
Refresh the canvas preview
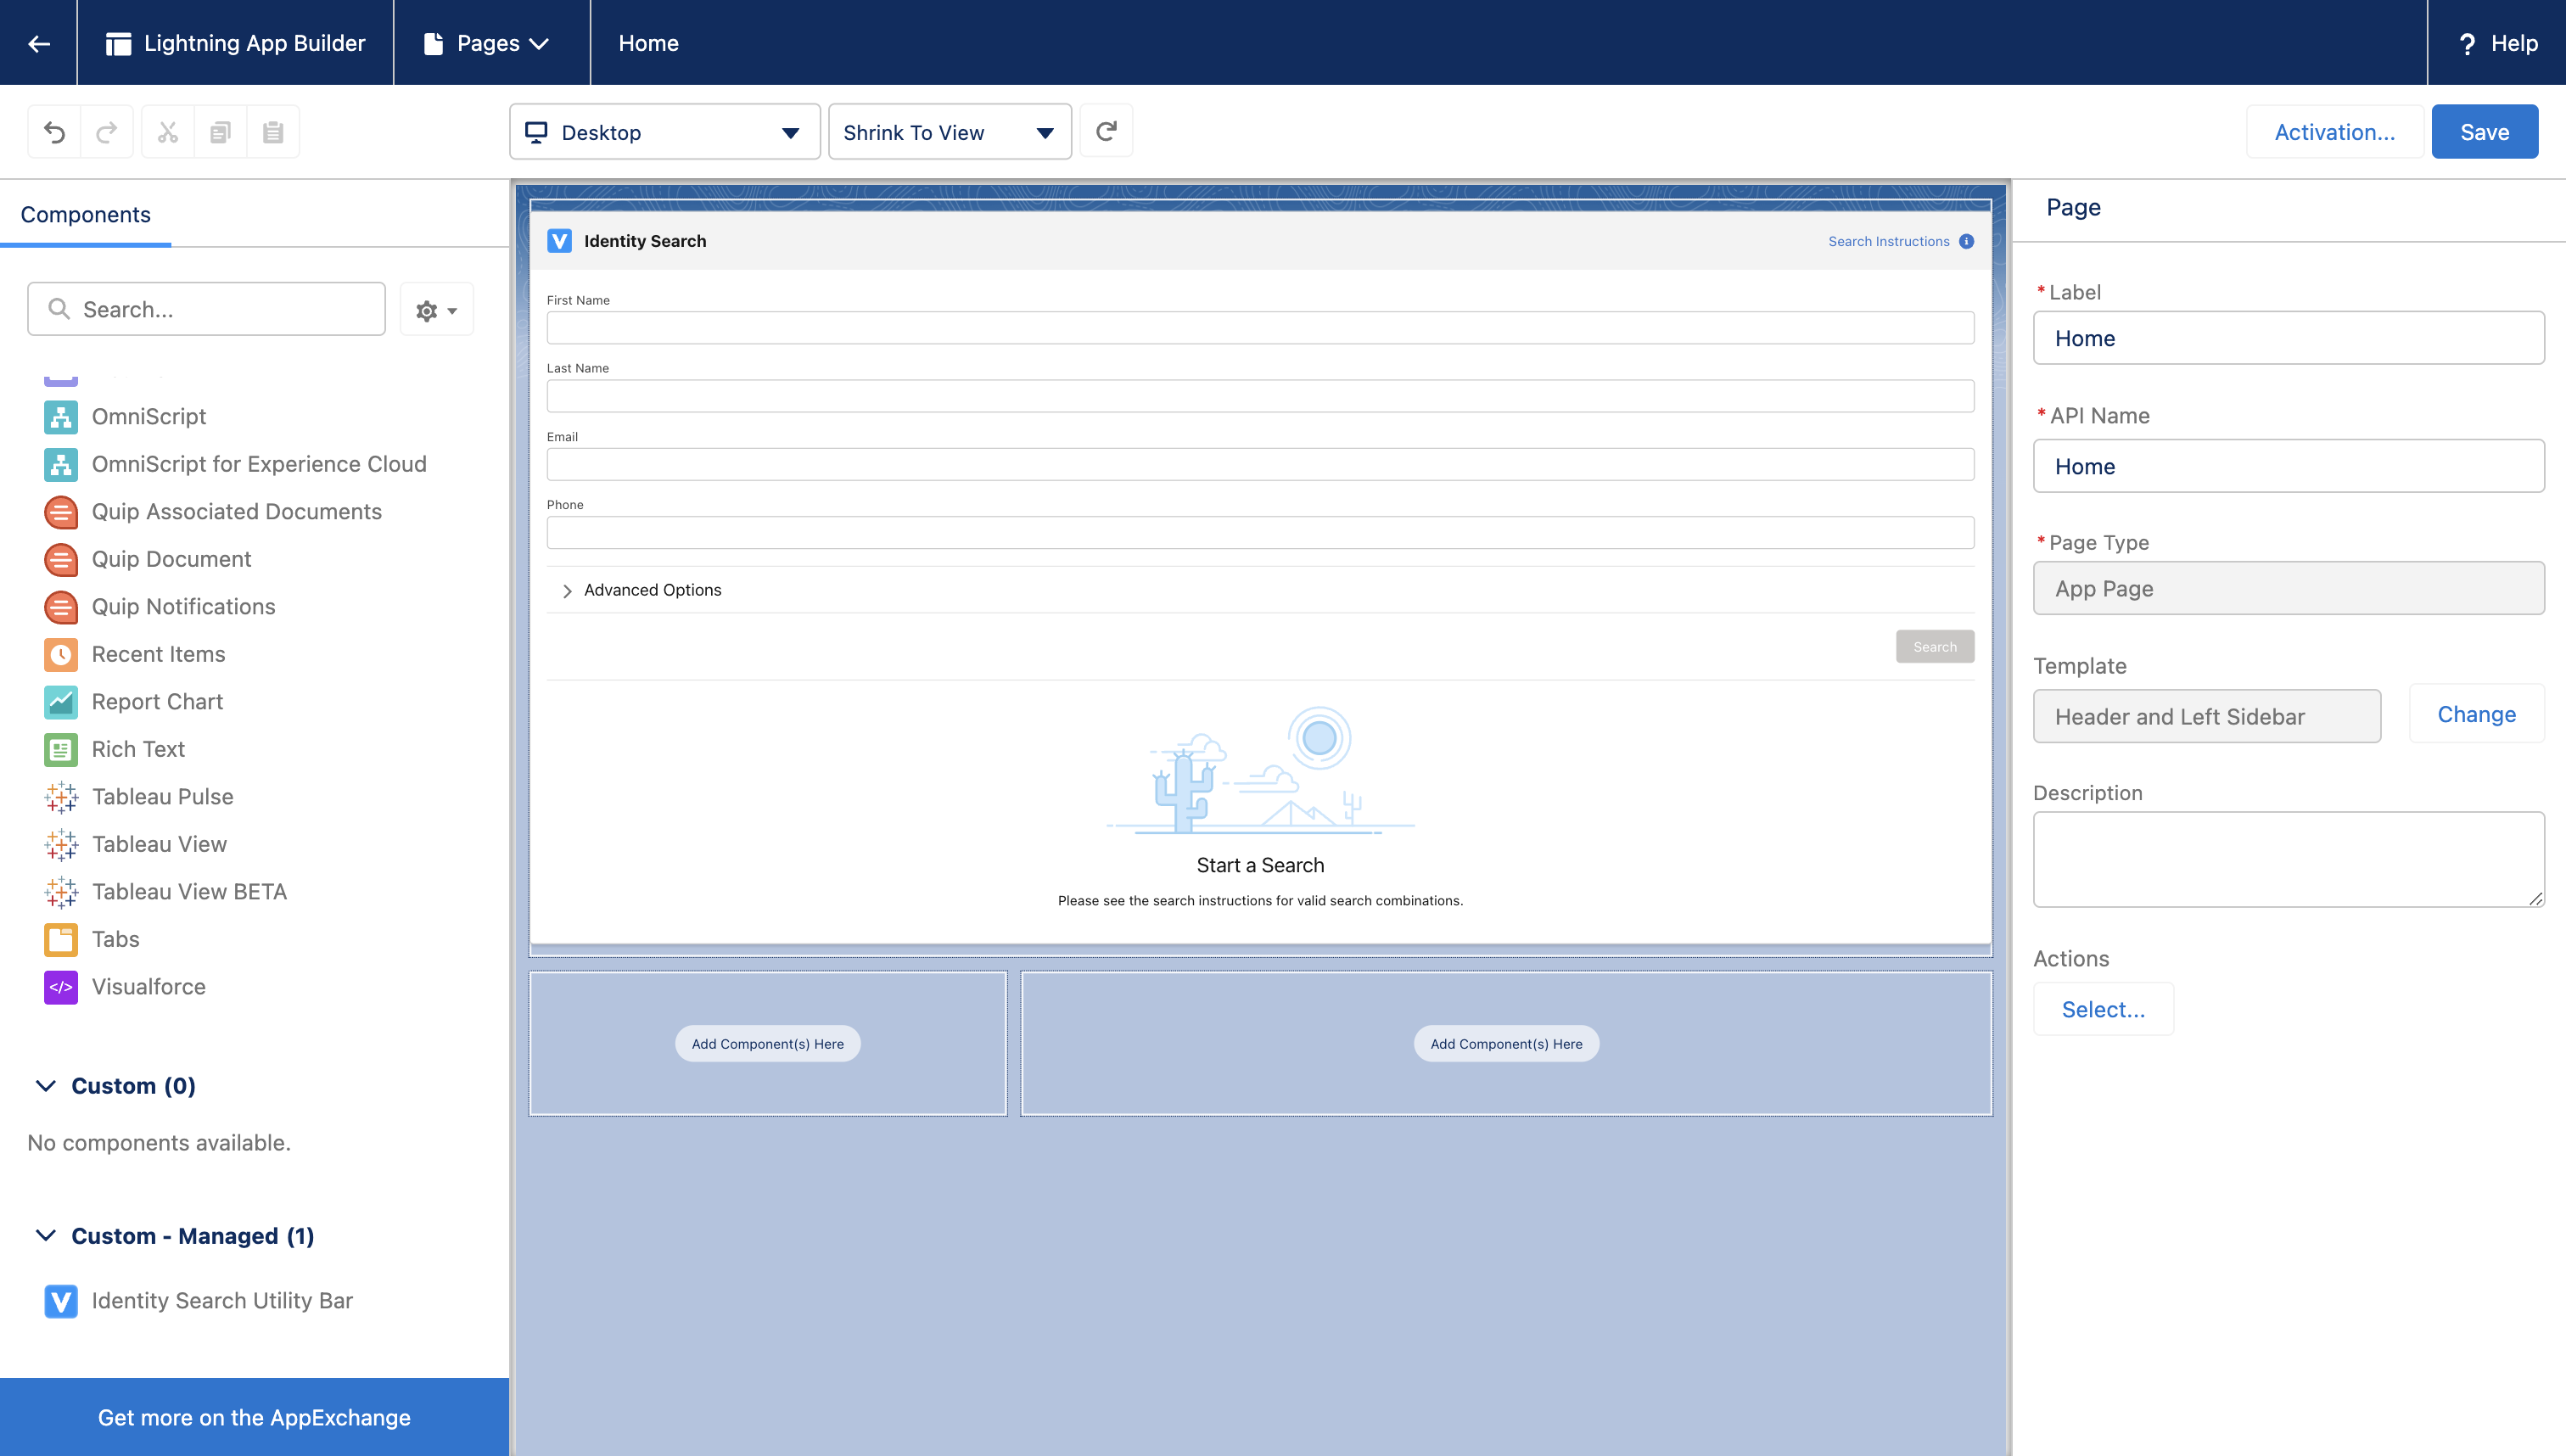tap(1106, 131)
